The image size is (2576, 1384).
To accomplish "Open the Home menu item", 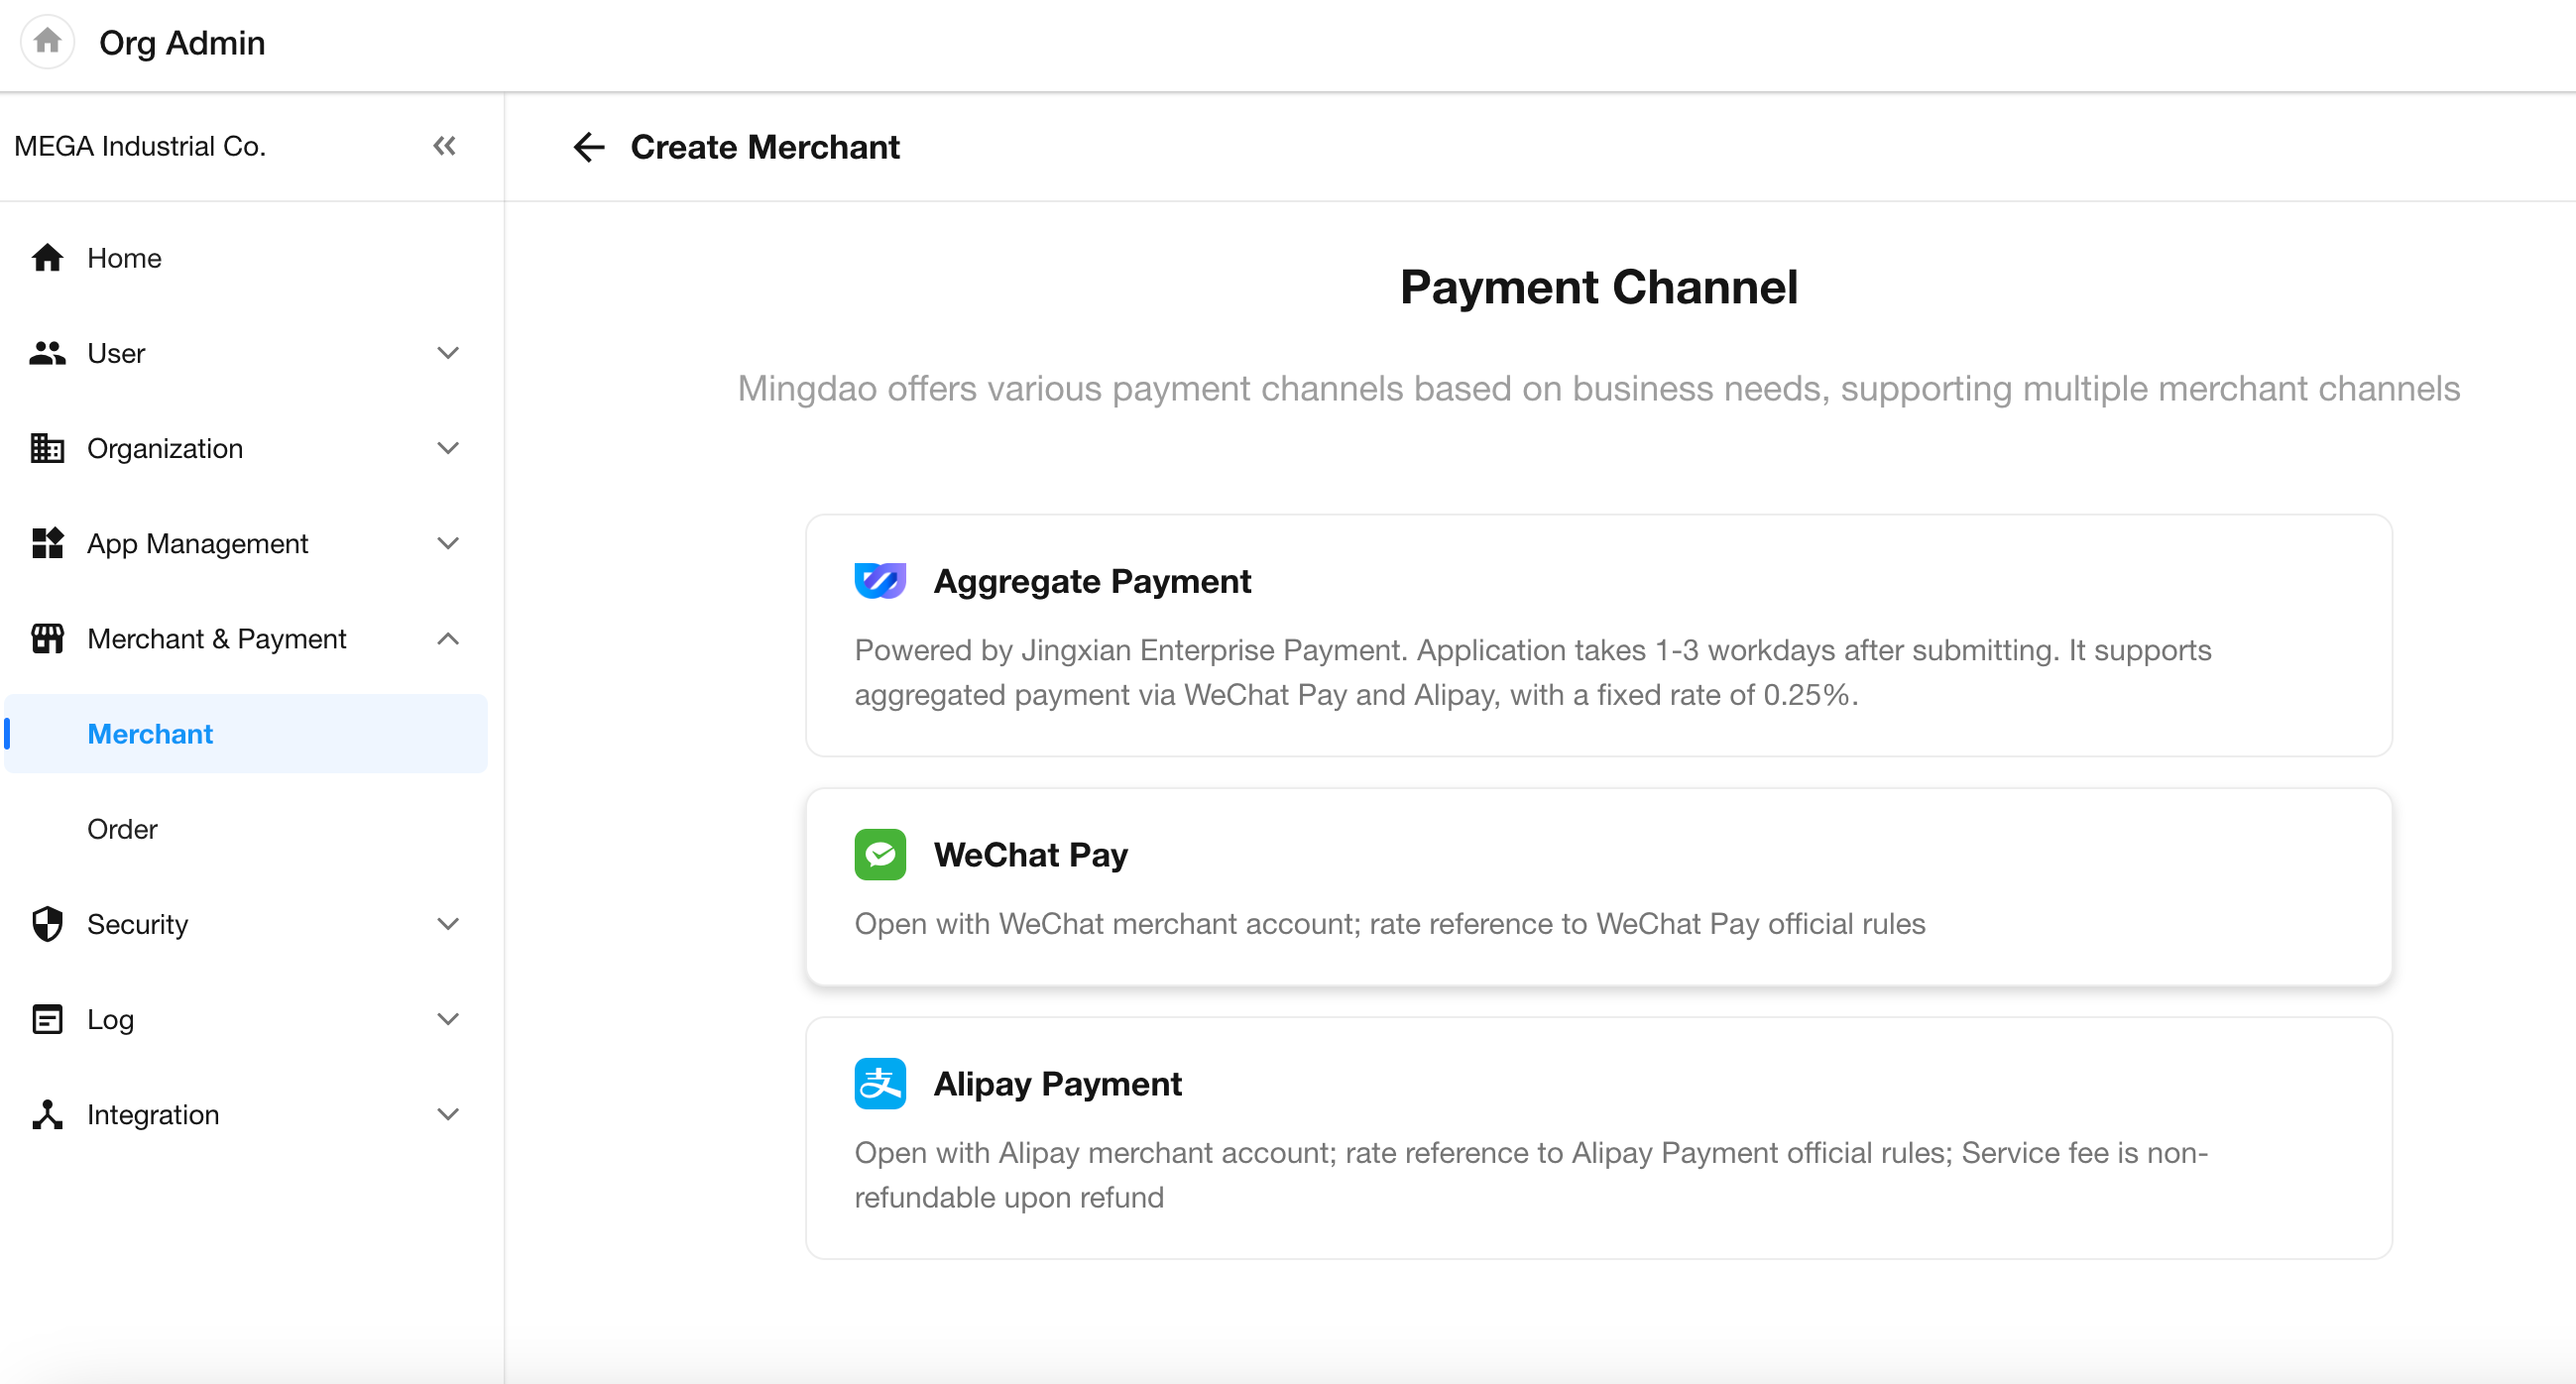I will (x=246, y=258).
